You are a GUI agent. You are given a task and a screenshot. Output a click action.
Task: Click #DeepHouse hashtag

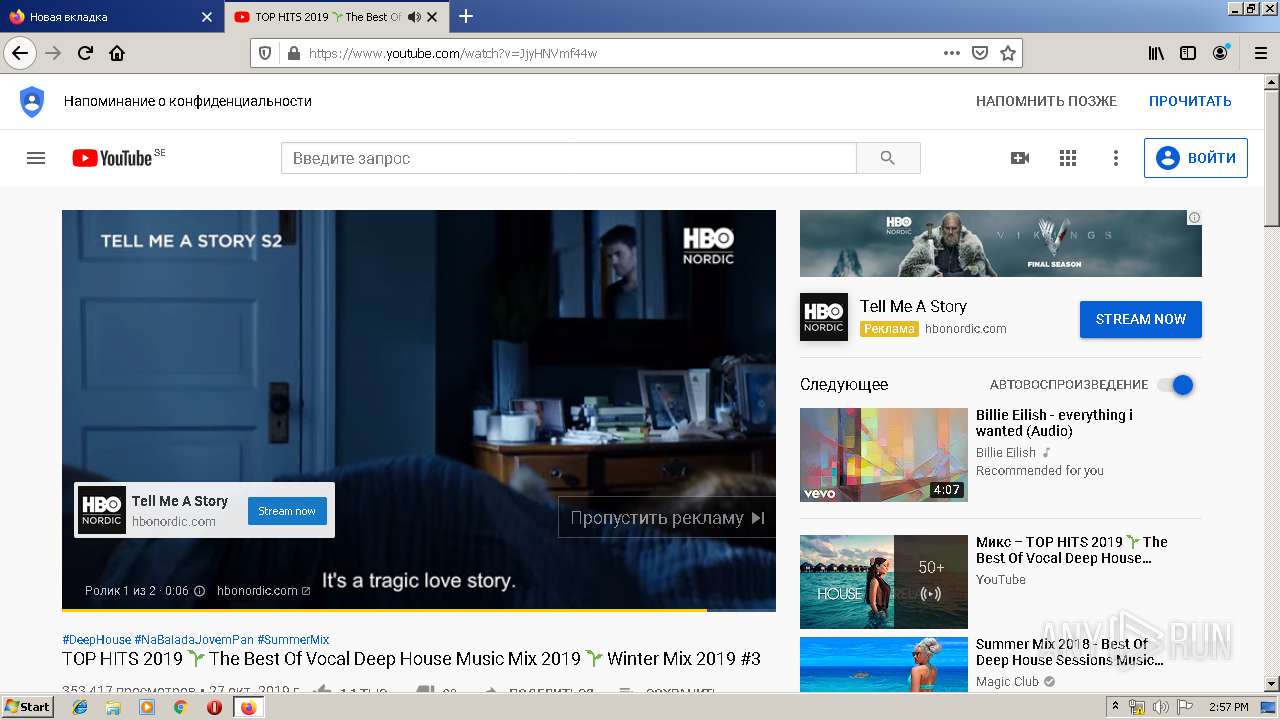pos(96,639)
